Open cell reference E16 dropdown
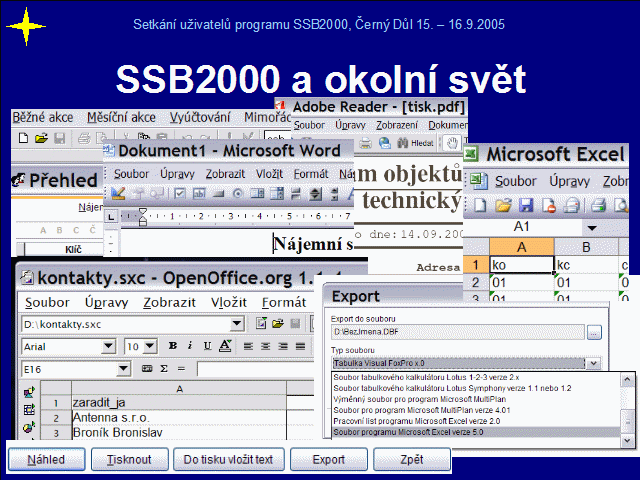 pos(123,369)
